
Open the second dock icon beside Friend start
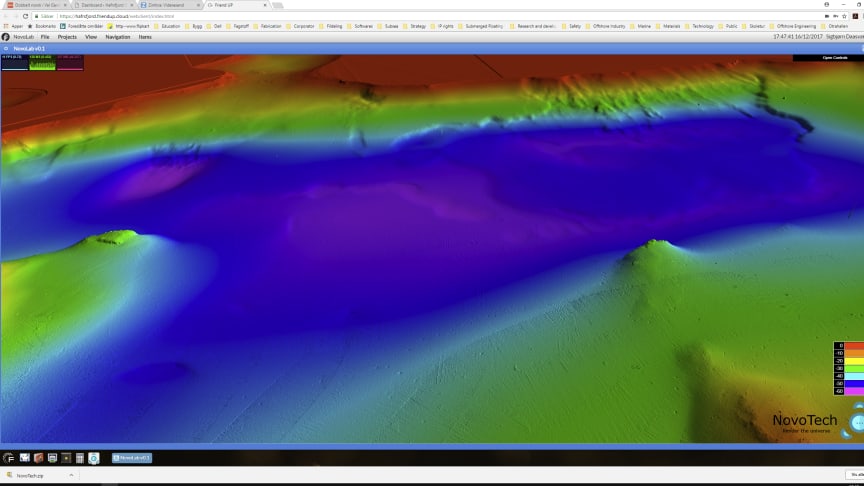click(x=25, y=458)
